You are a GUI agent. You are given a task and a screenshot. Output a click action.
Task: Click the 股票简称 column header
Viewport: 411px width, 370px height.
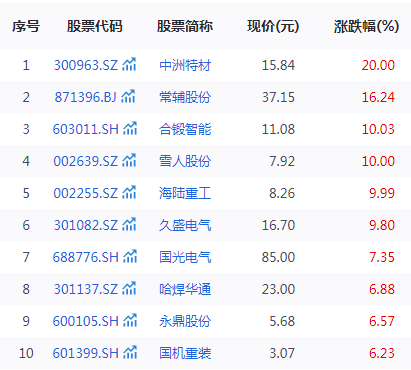click(x=185, y=26)
